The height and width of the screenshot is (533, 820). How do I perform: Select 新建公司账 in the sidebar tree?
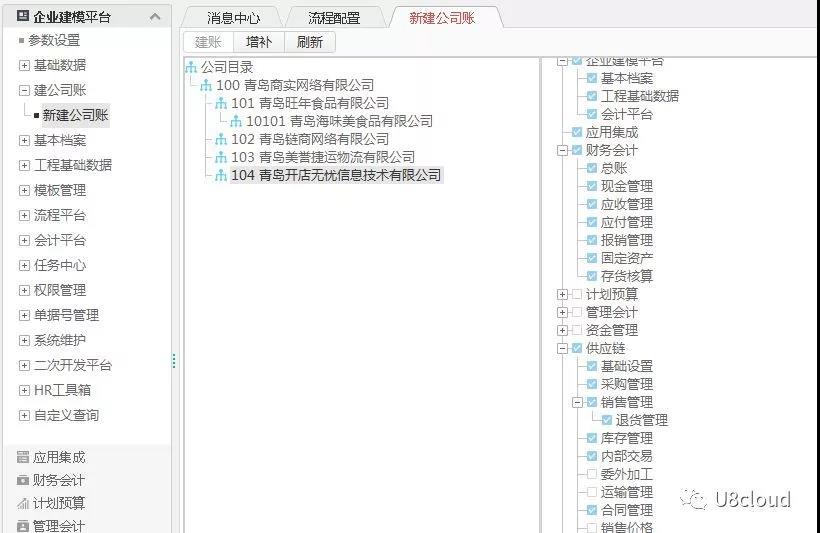click(75, 115)
